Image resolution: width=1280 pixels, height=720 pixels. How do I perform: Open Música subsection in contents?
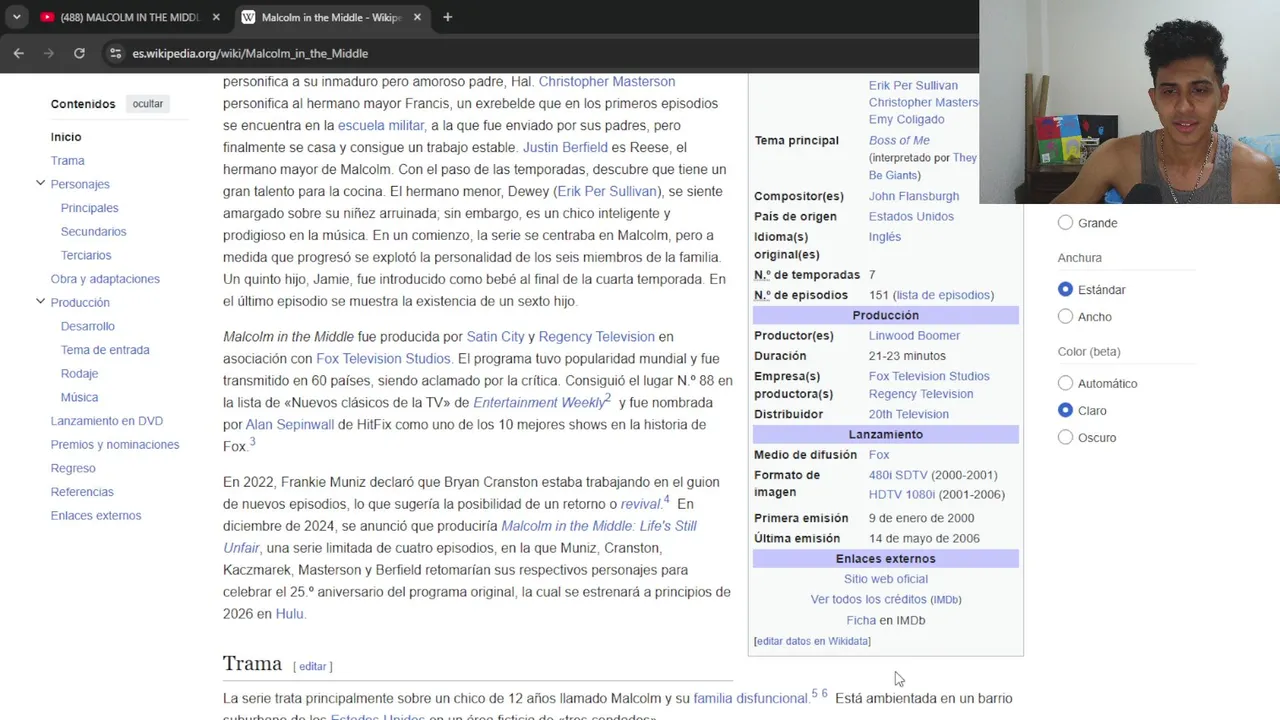point(79,397)
